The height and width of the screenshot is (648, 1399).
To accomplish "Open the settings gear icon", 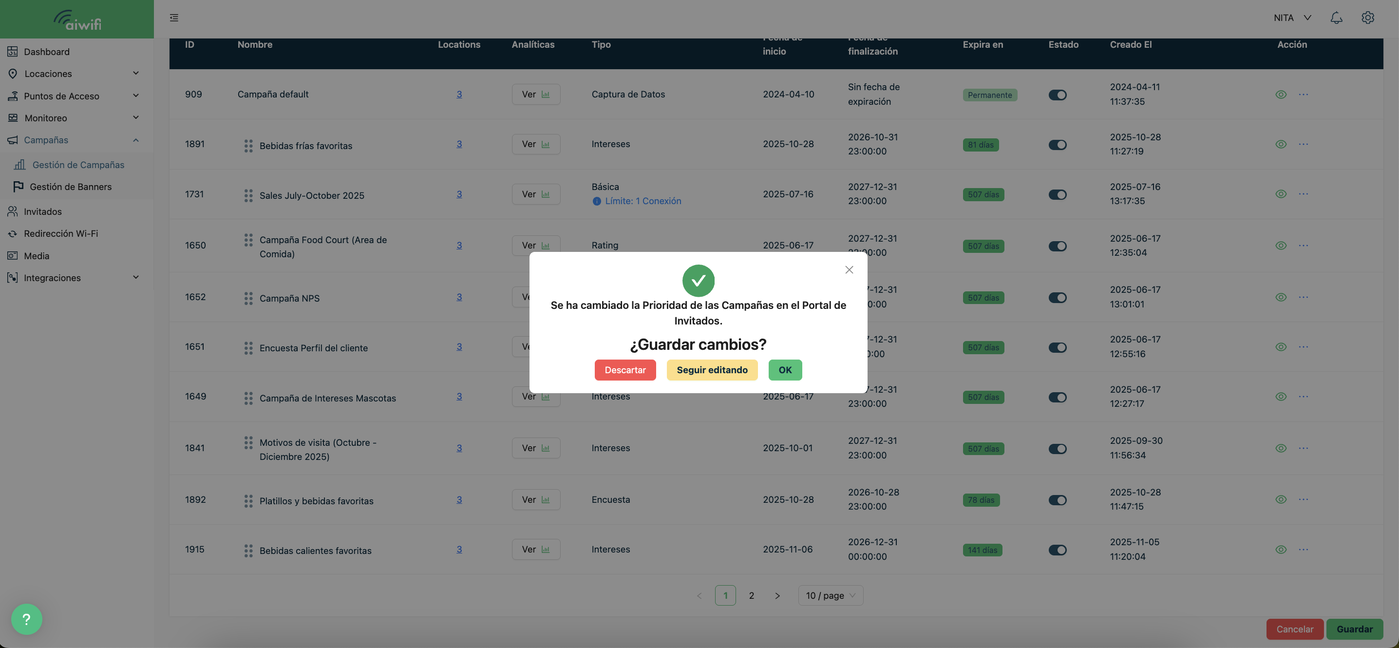I will click(1367, 18).
